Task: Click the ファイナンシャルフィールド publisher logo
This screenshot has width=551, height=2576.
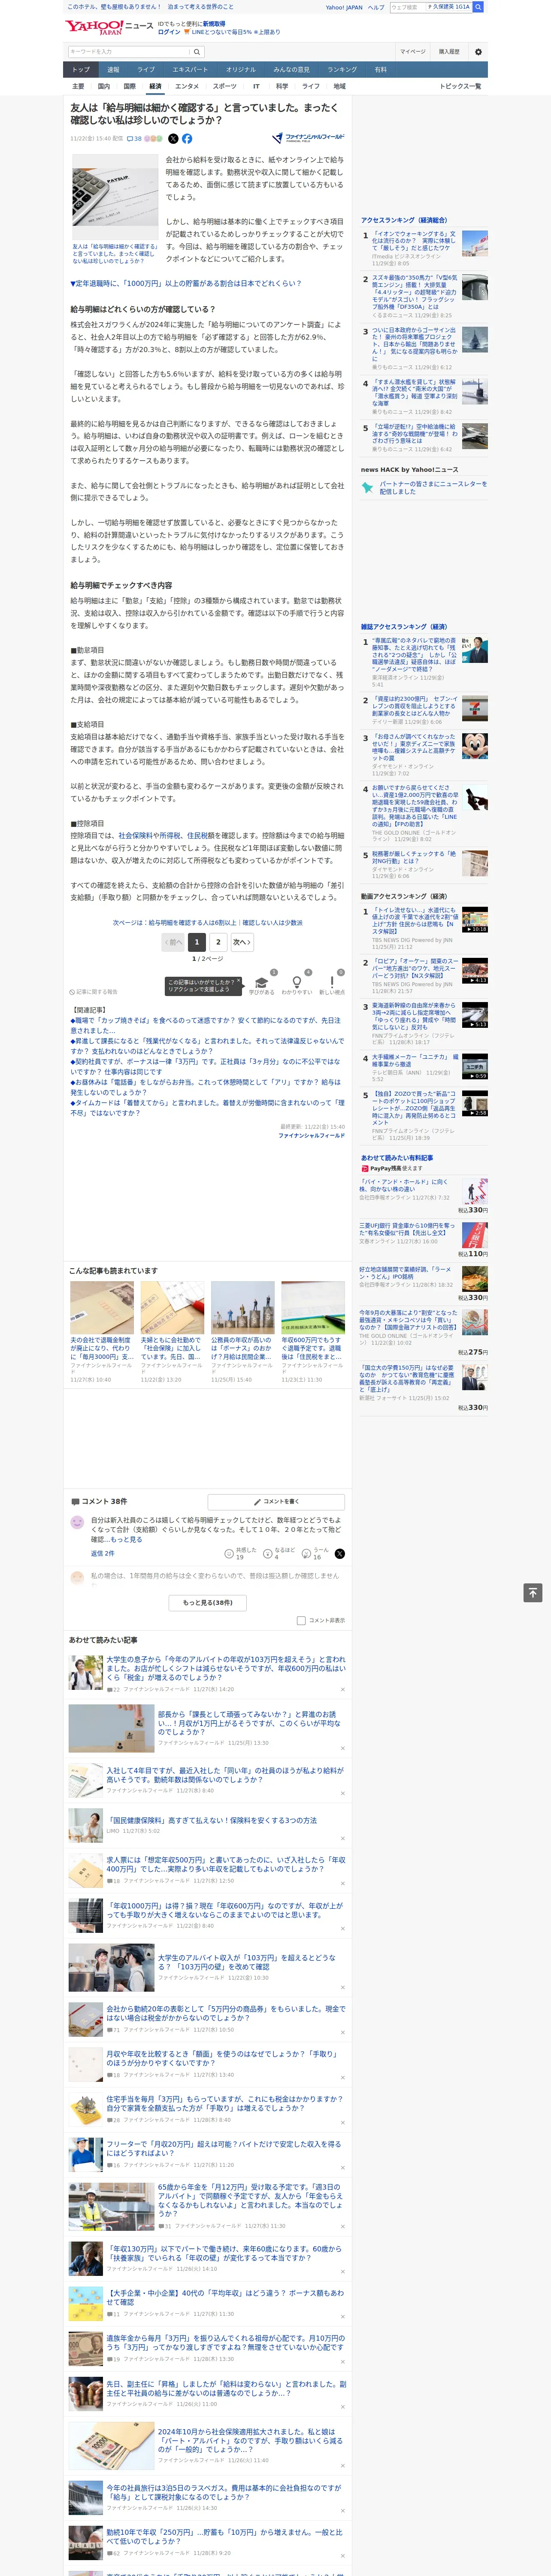Action: [308, 138]
